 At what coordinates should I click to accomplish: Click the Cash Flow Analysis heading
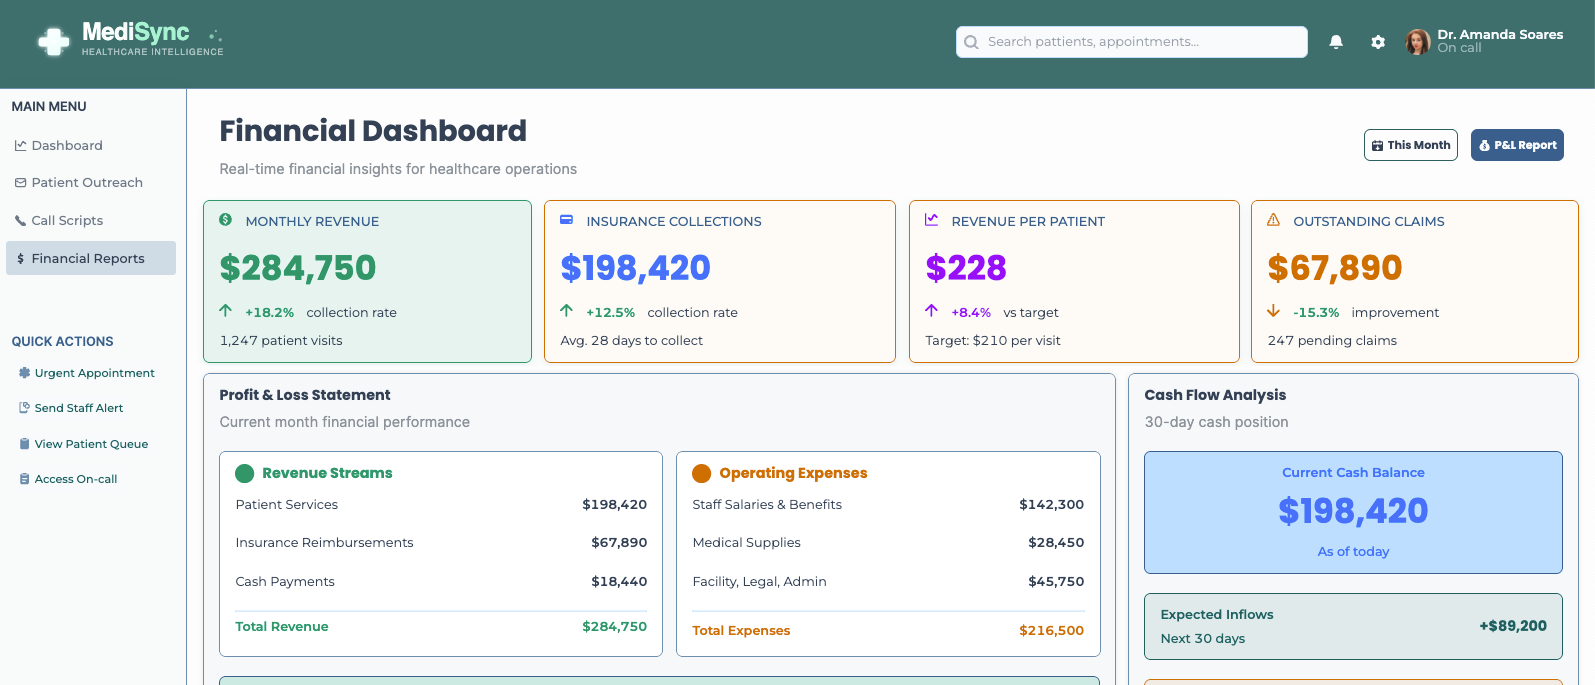[1215, 395]
